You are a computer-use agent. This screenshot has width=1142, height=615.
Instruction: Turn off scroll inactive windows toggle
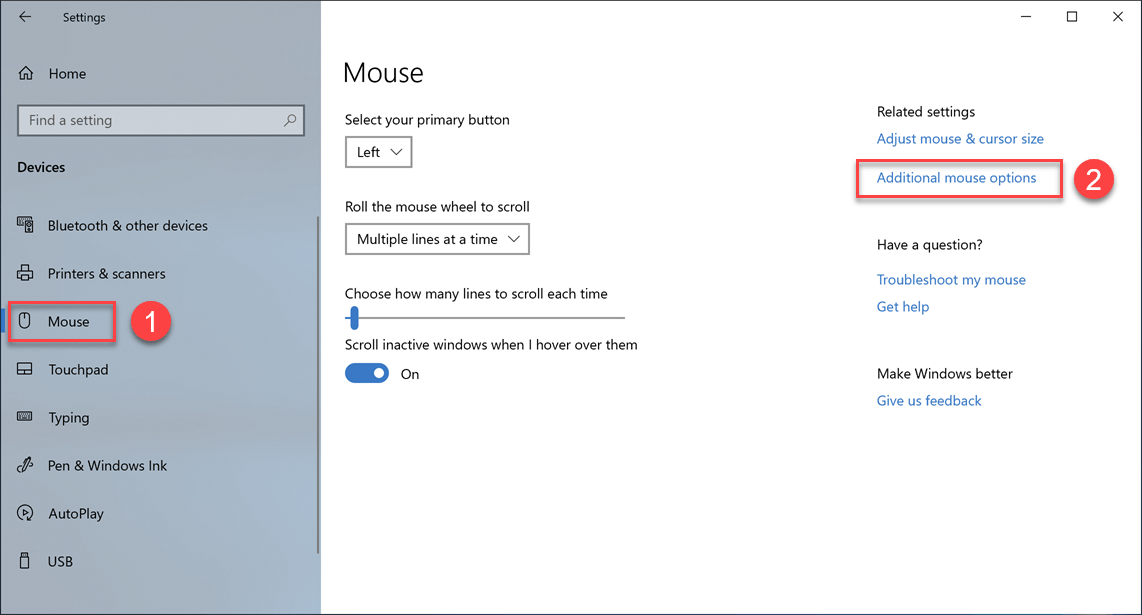coord(367,373)
